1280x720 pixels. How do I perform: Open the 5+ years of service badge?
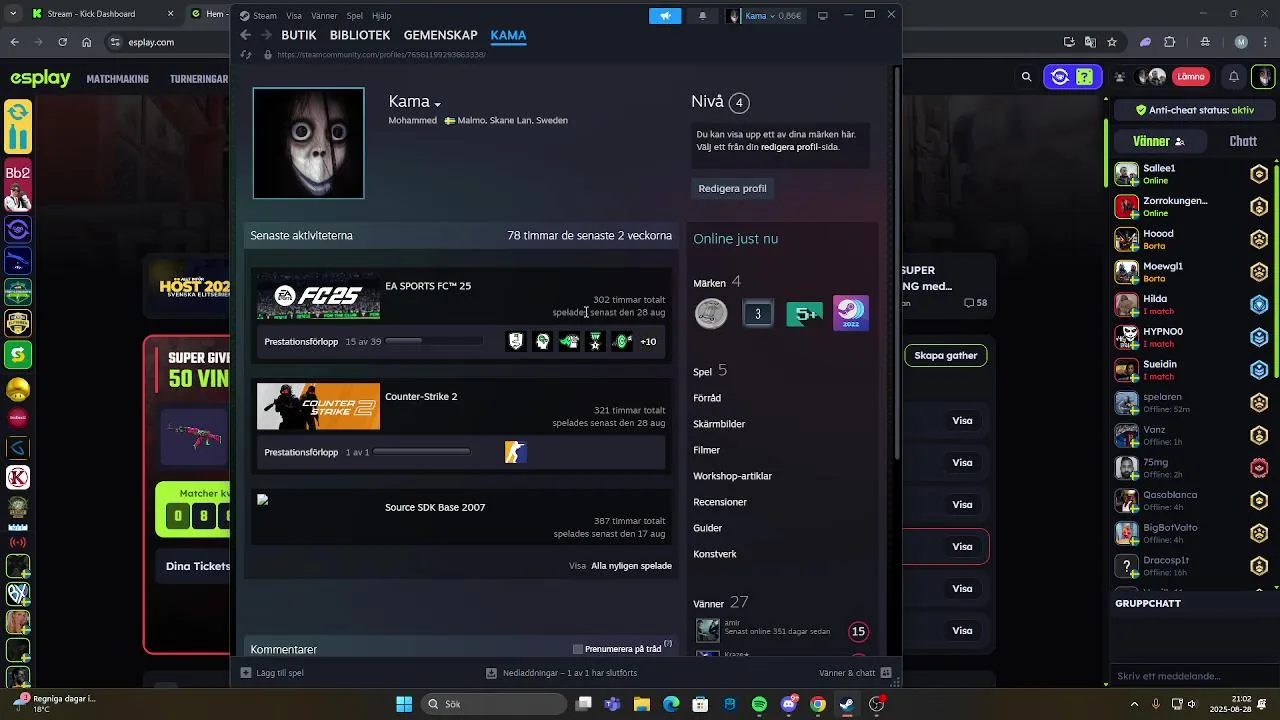805,314
